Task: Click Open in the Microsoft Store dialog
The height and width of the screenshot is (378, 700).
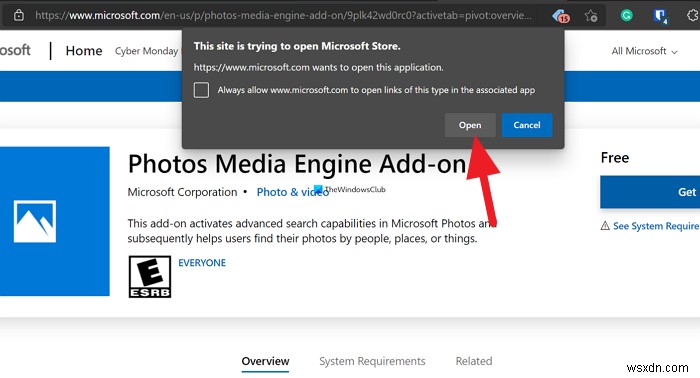Action: (470, 125)
